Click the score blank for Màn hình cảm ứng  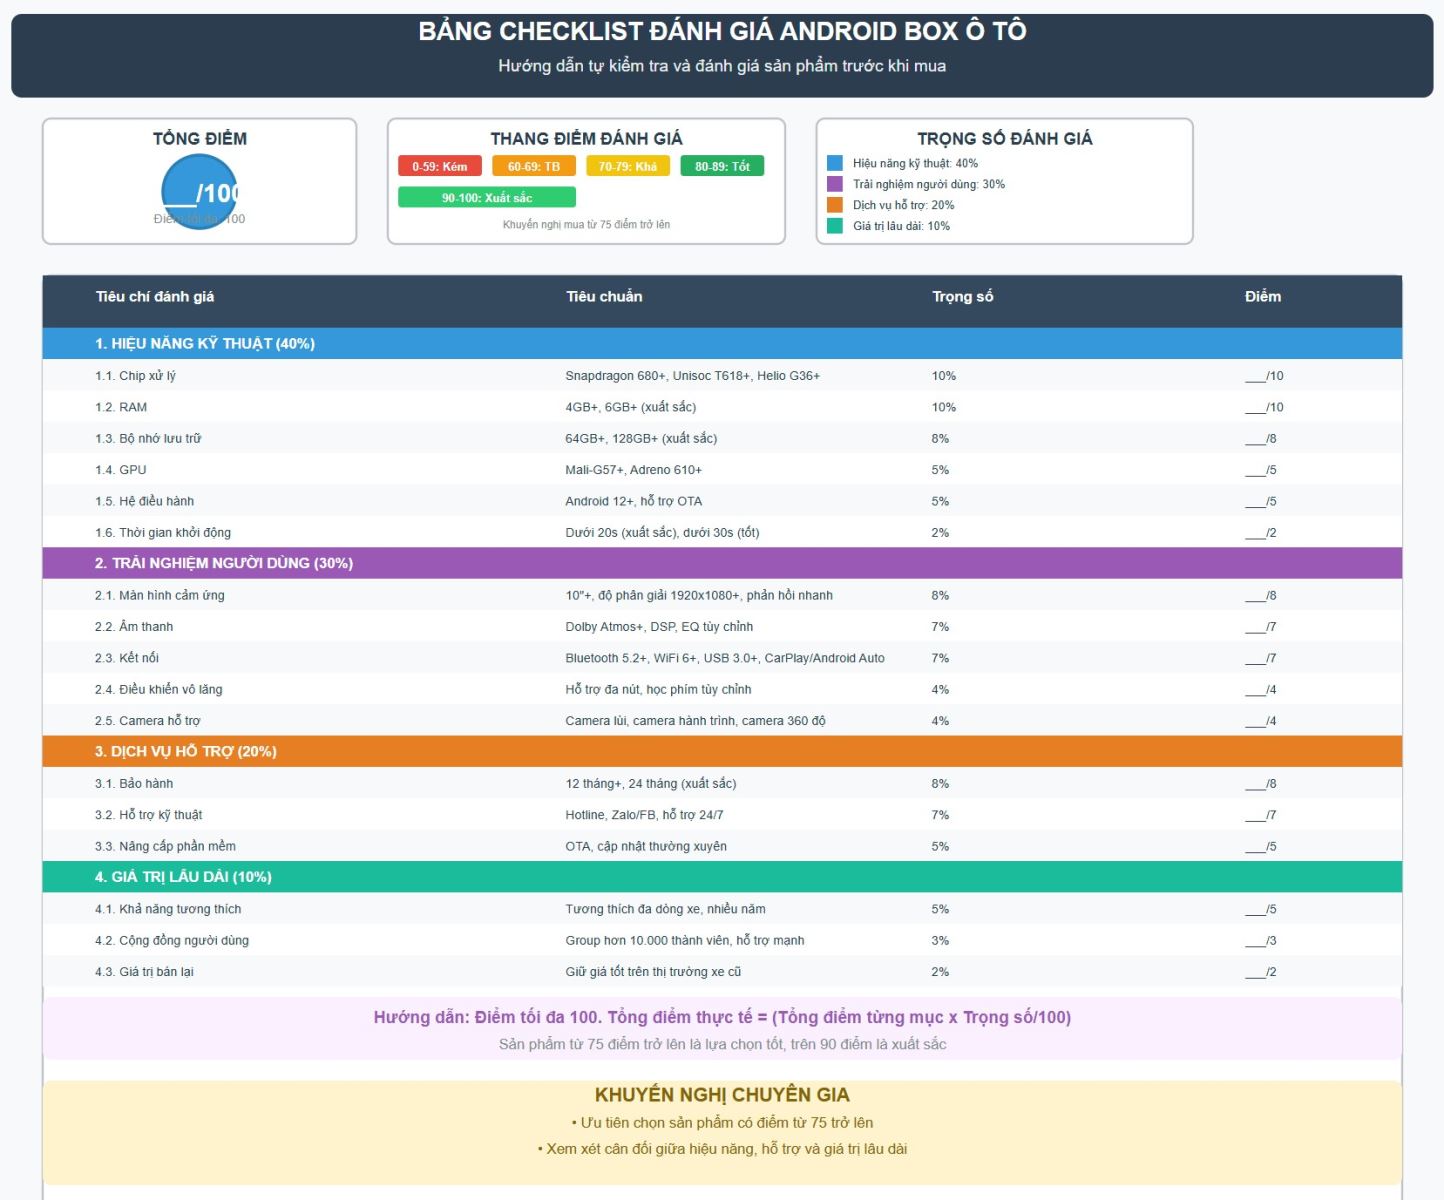[x=1261, y=595]
